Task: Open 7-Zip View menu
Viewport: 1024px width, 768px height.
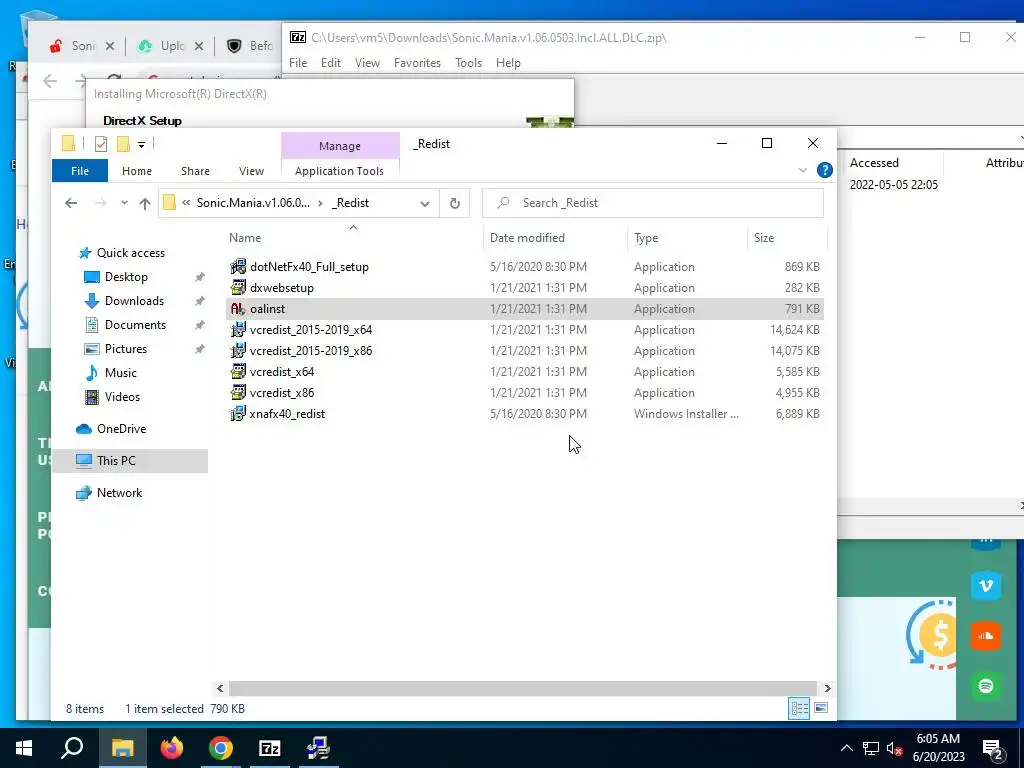Action: coord(367,63)
